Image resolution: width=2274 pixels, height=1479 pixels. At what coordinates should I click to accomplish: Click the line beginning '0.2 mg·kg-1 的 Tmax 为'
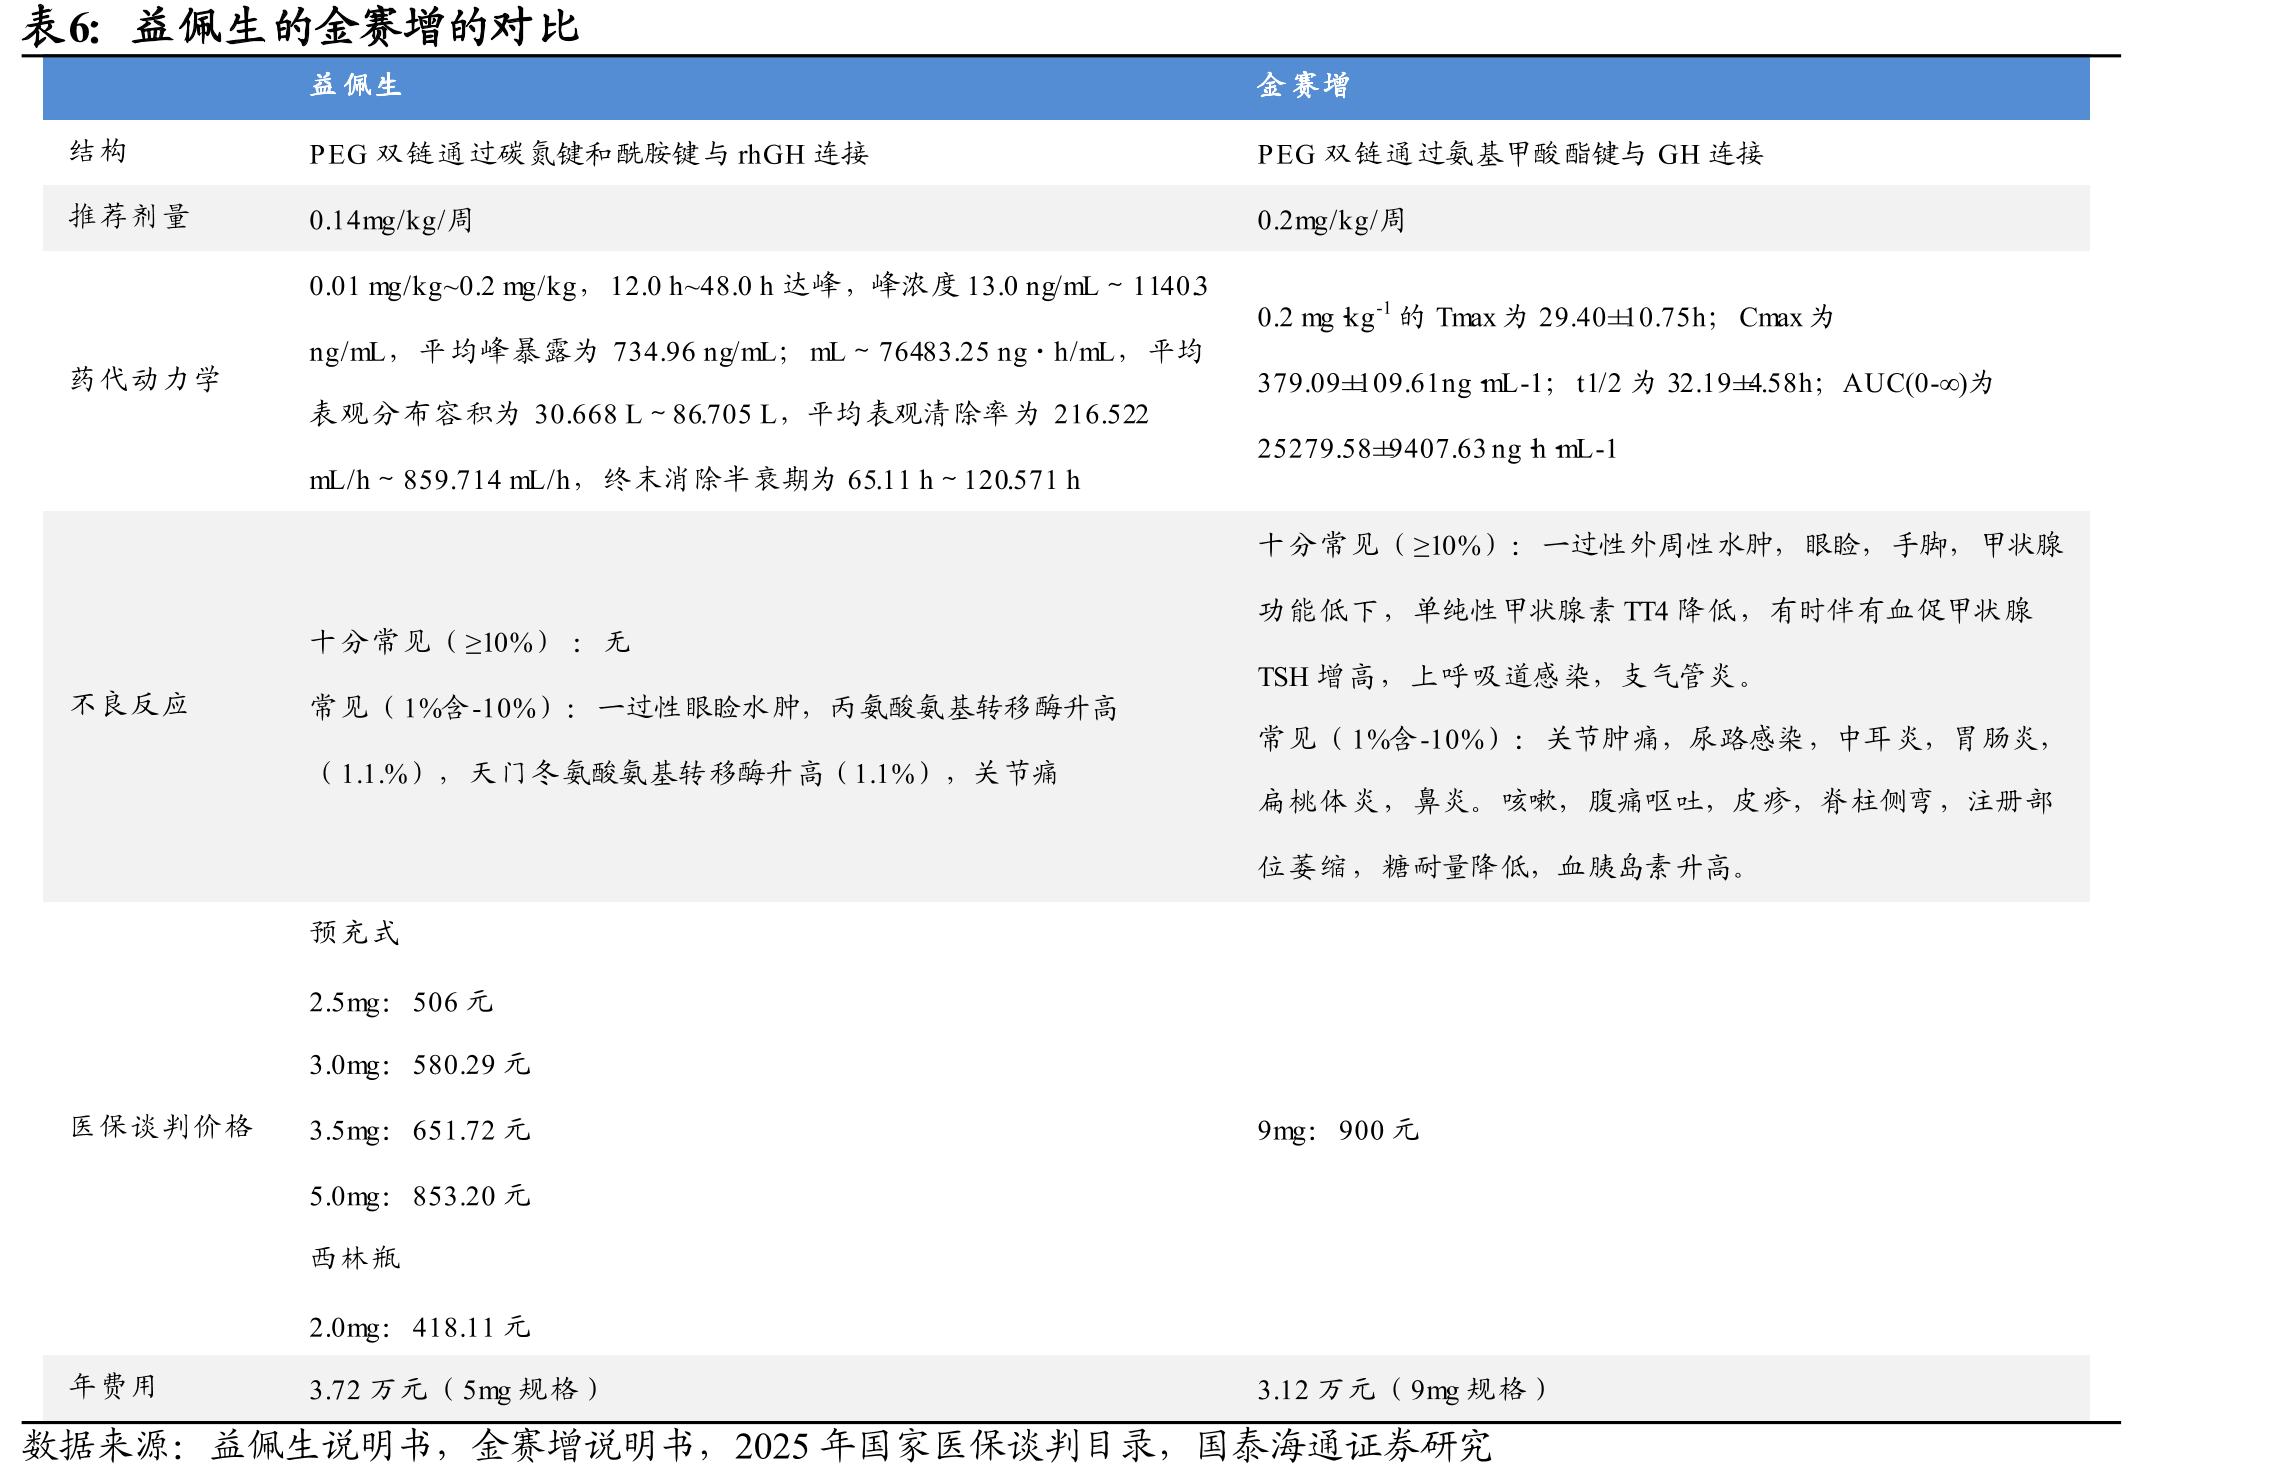[1546, 317]
